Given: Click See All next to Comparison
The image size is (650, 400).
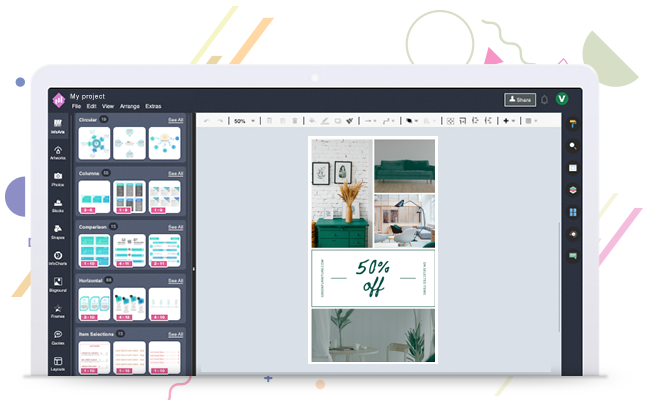Looking at the screenshot, I should tap(175, 227).
